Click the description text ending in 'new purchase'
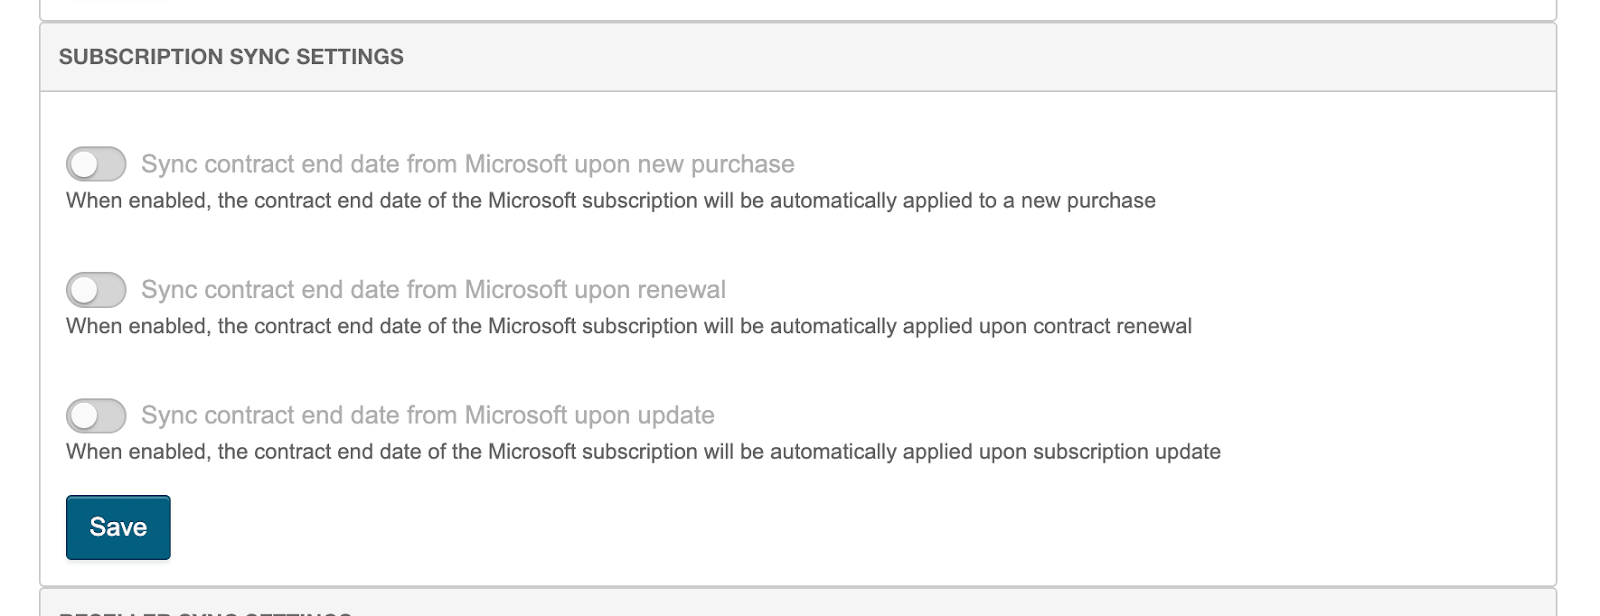The width and height of the screenshot is (1600, 616). pos(610,201)
